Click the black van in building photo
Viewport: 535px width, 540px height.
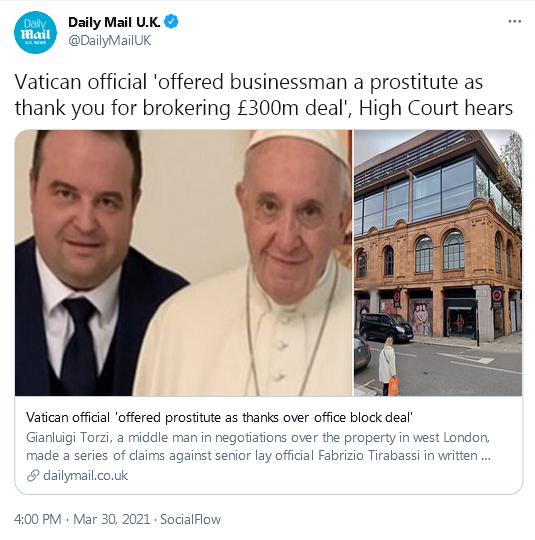pos(386,327)
